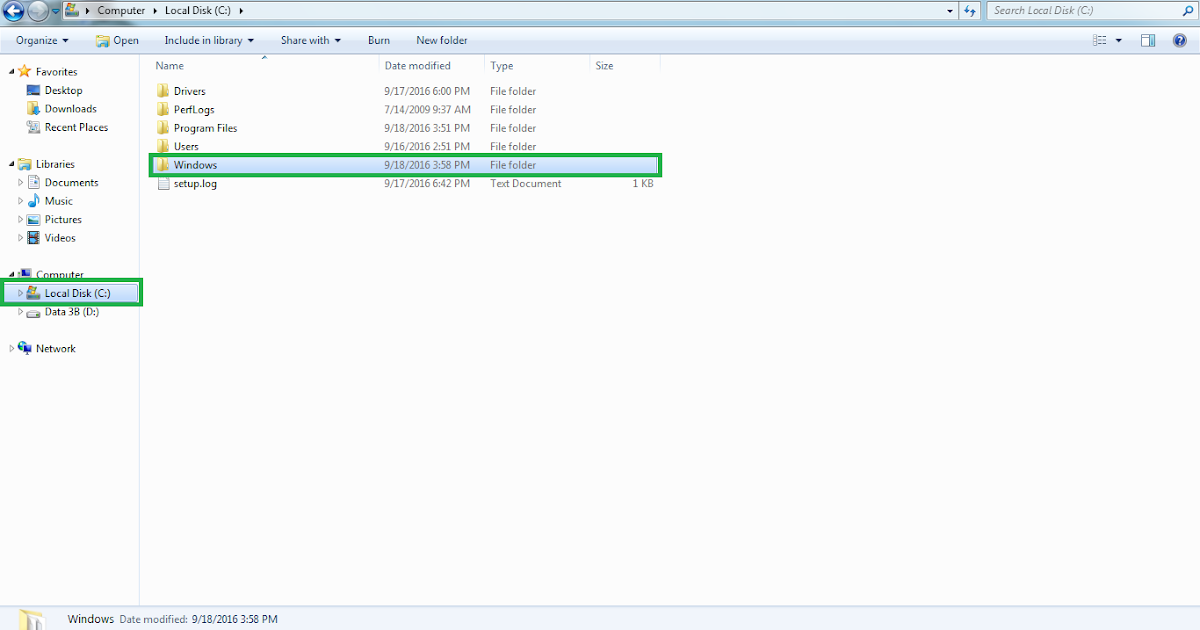Select the Users folder
The image size is (1200, 630).
tap(185, 146)
